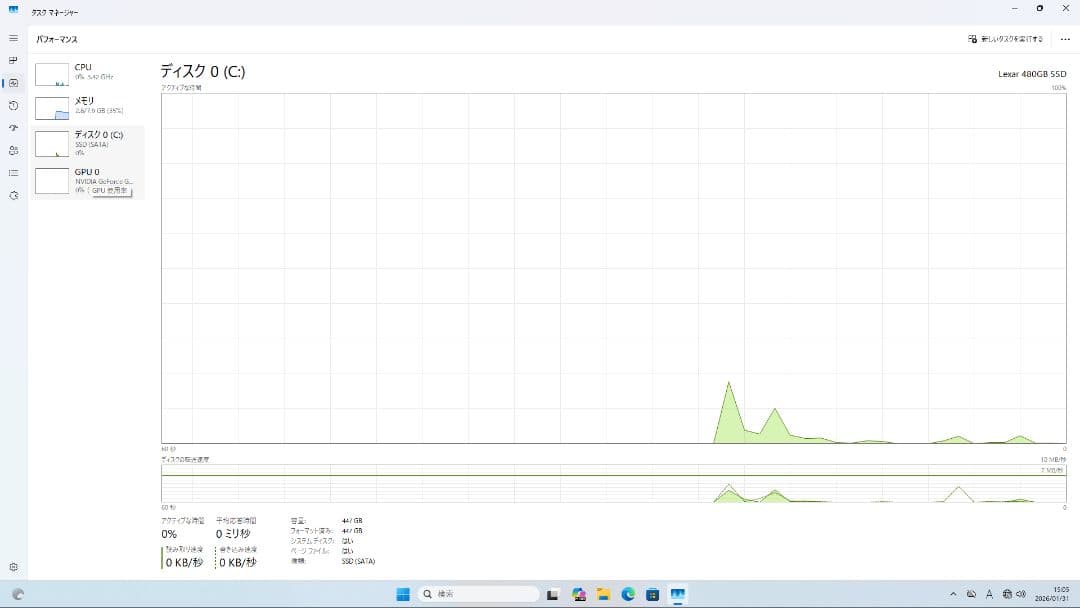Select the Performance page icon

coord(13,83)
